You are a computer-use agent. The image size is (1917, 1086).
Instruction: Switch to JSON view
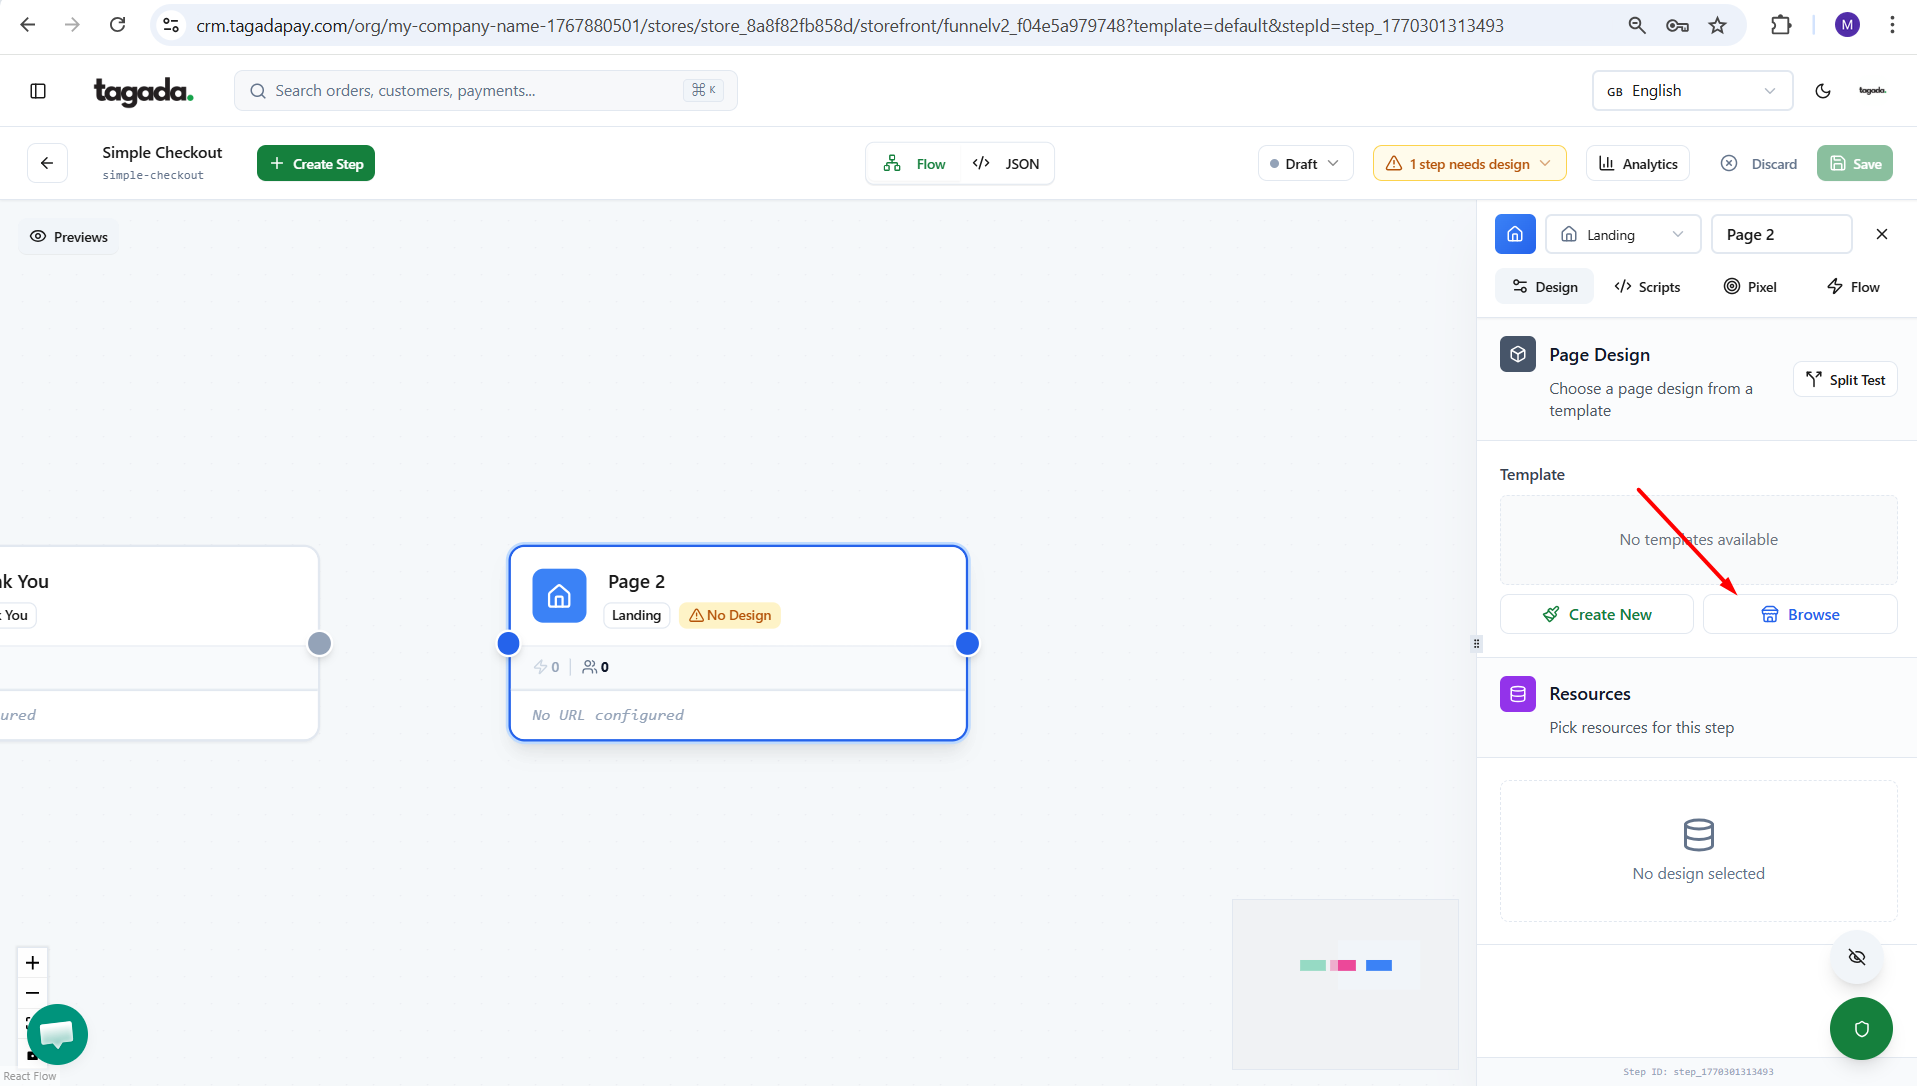coord(1007,164)
